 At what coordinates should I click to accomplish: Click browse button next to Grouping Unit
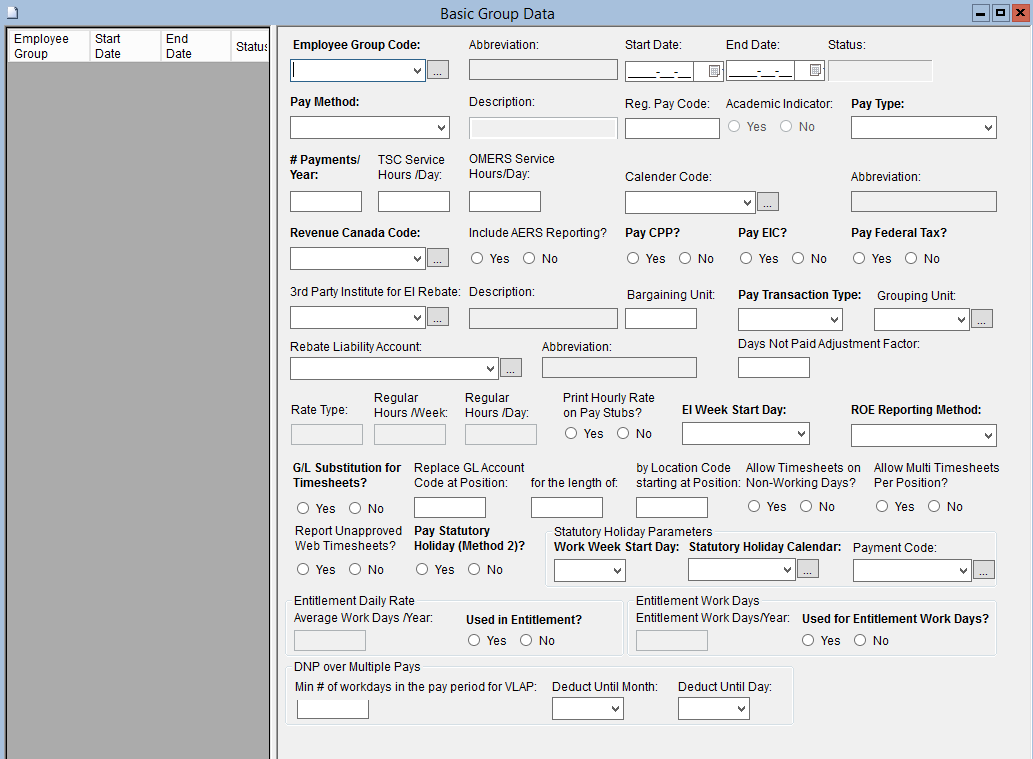(x=982, y=319)
